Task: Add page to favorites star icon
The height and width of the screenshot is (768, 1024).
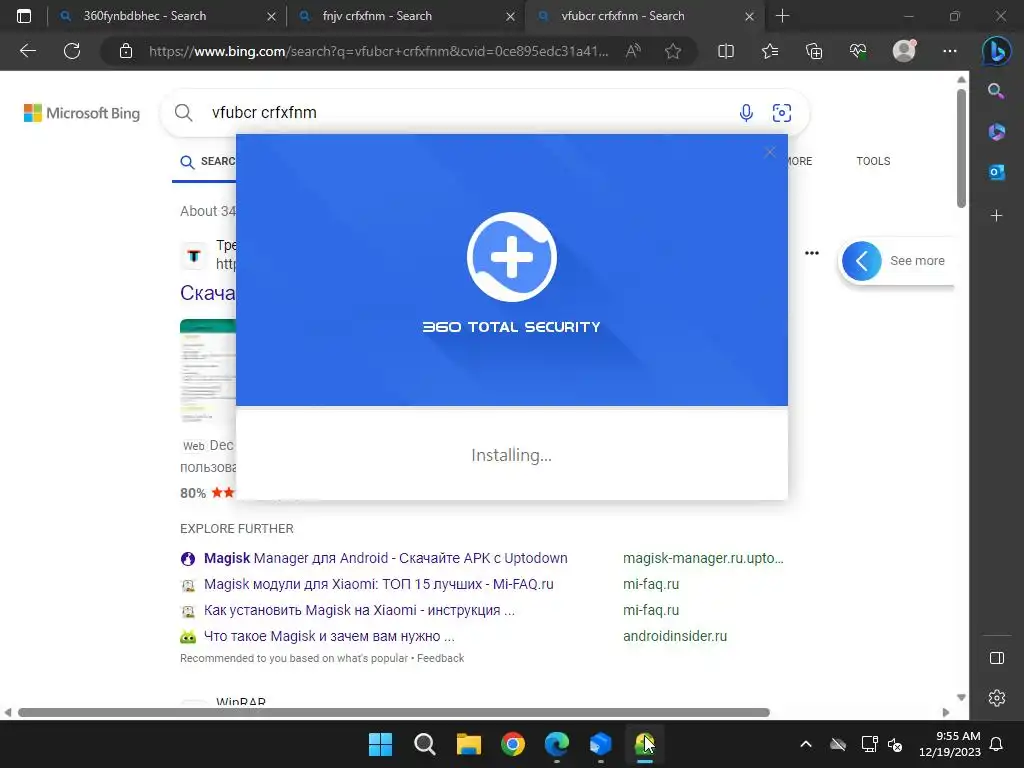Action: (673, 51)
